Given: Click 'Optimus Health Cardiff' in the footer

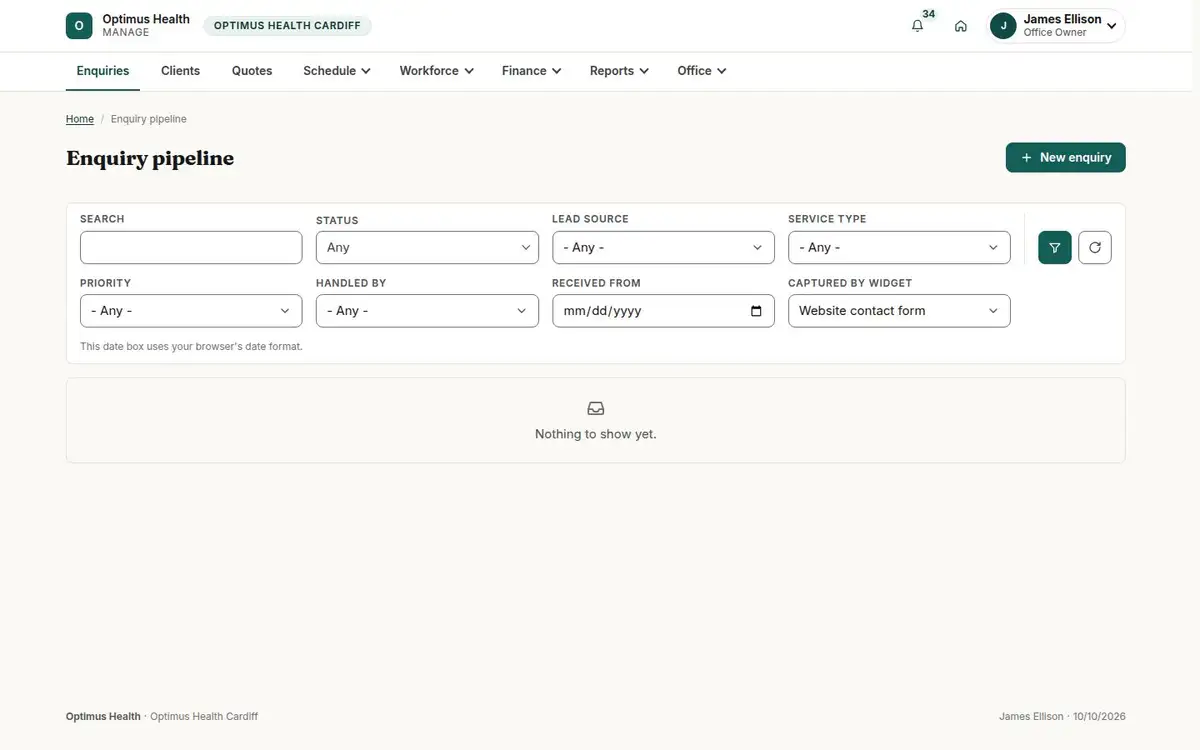Looking at the screenshot, I should point(204,716).
